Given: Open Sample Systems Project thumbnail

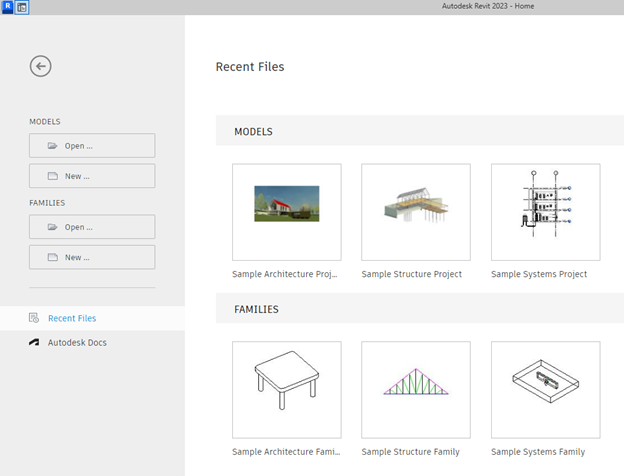Looking at the screenshot, I should click(546, 211).
